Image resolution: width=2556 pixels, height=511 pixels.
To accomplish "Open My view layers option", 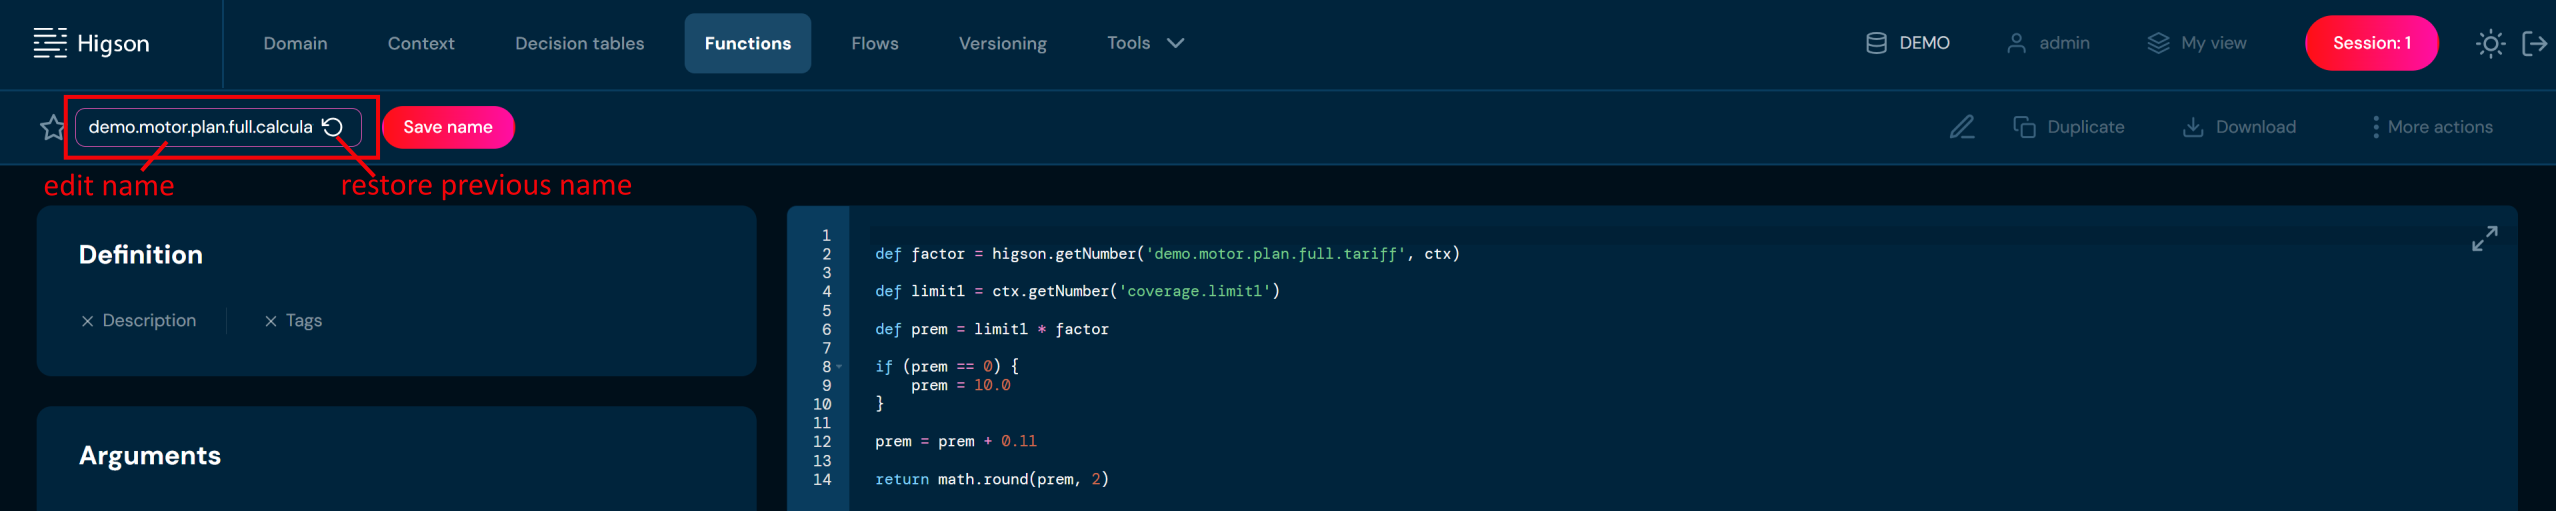I will (2197, 43).
